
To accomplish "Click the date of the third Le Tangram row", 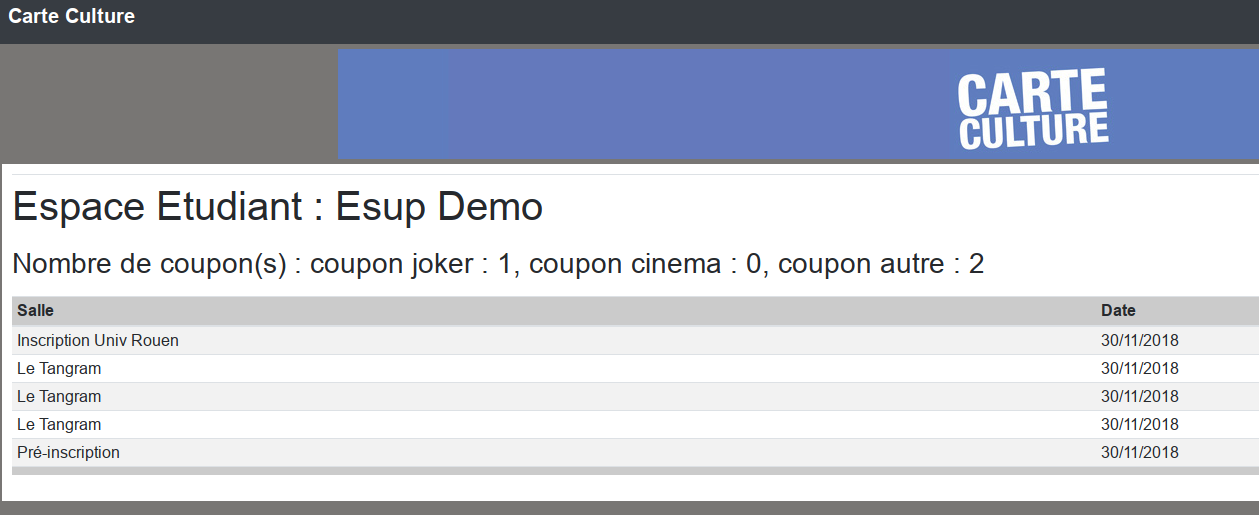I will point(1139,424).
